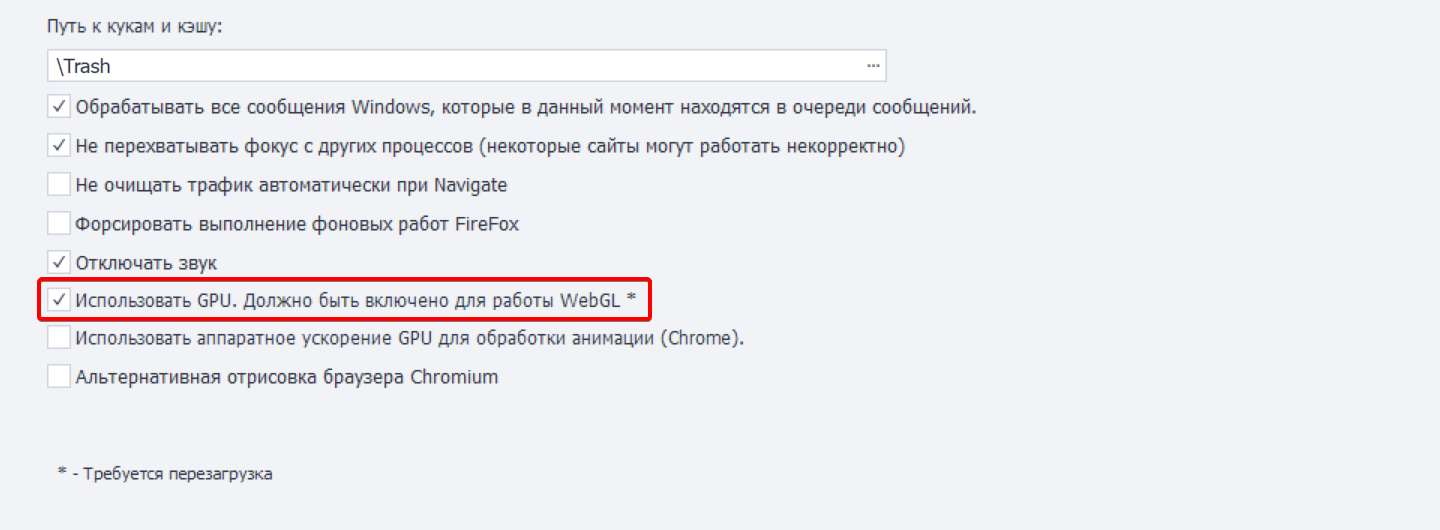
Task: Enable the don't clear traffic on Navigate checkbox
Action: (59, 185)
